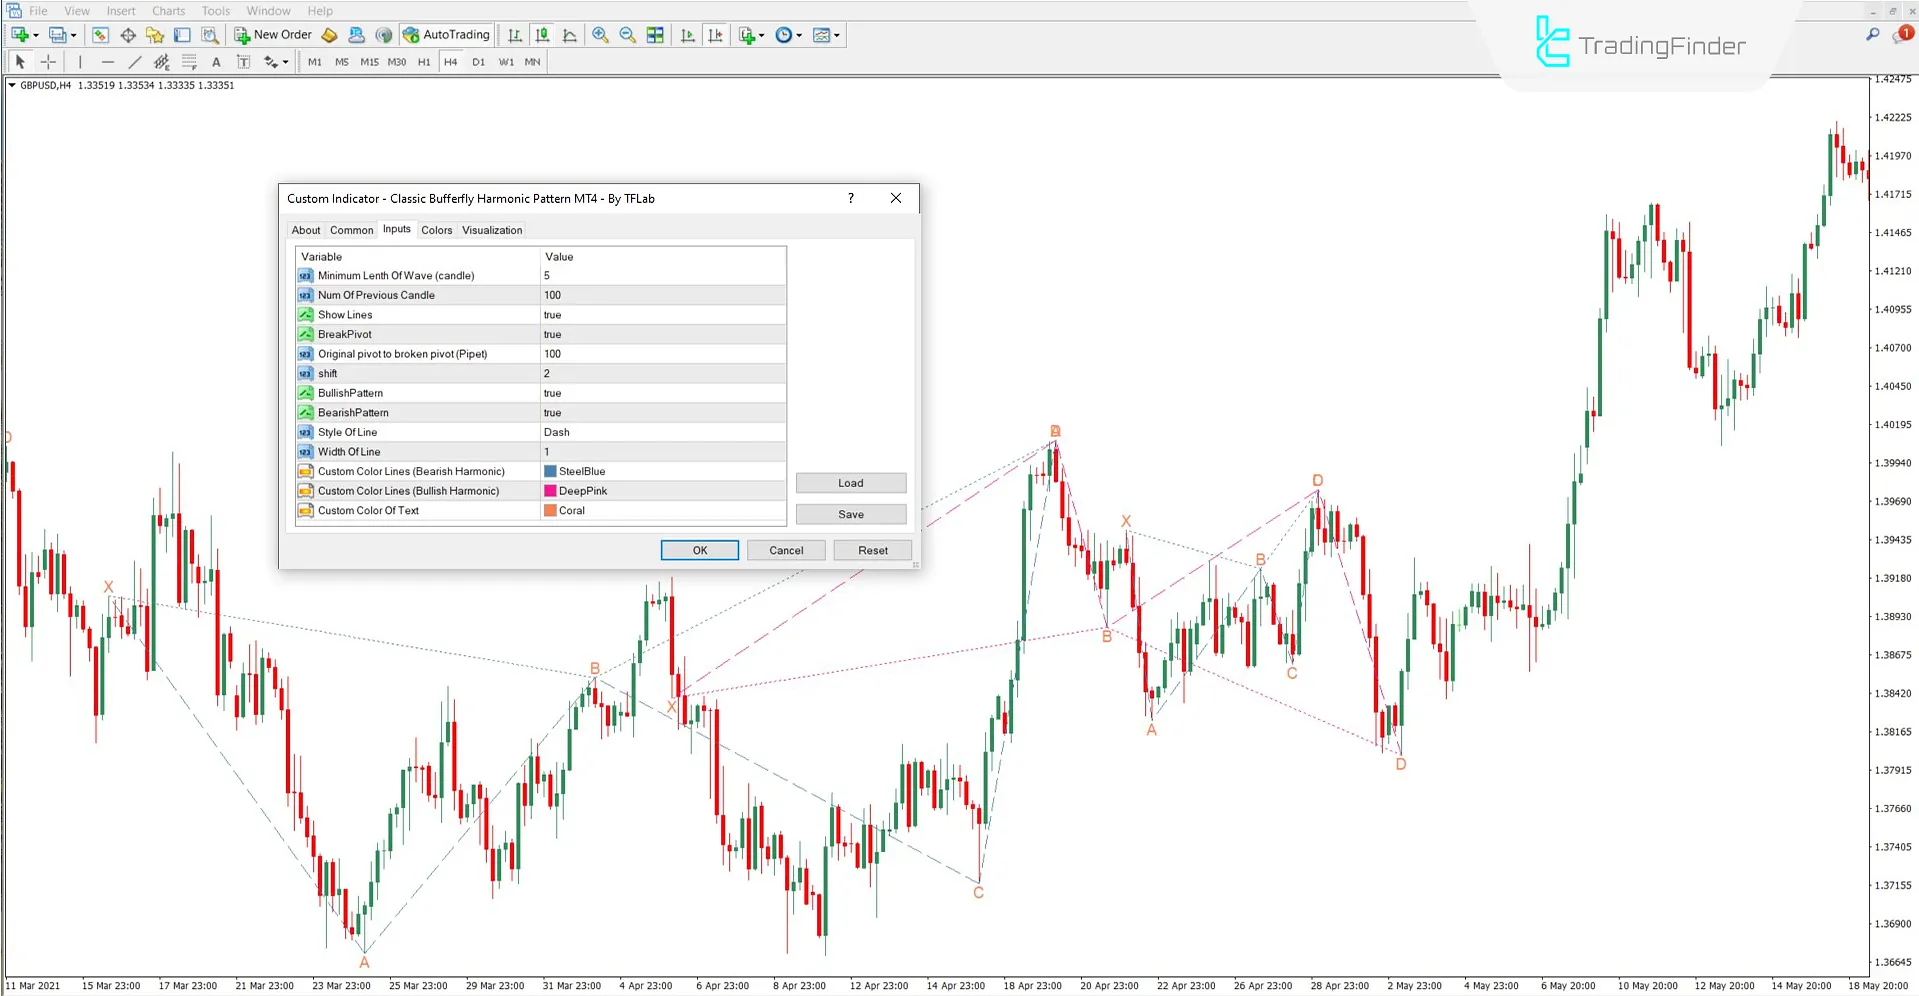Enable chart Auto Scroll
This screenshot has height=996, width=1919.
(687, 35)
